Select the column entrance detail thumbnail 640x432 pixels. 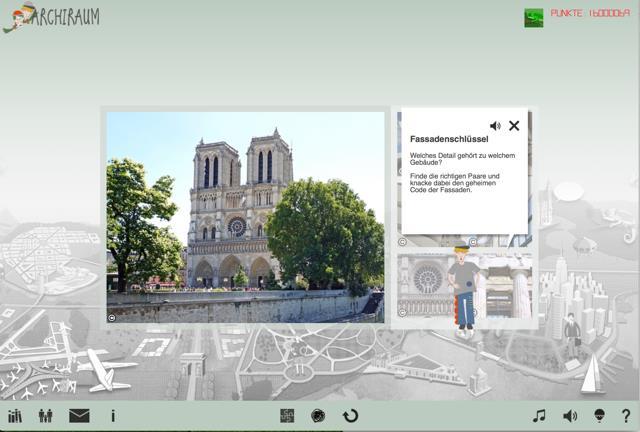[506, 286]
